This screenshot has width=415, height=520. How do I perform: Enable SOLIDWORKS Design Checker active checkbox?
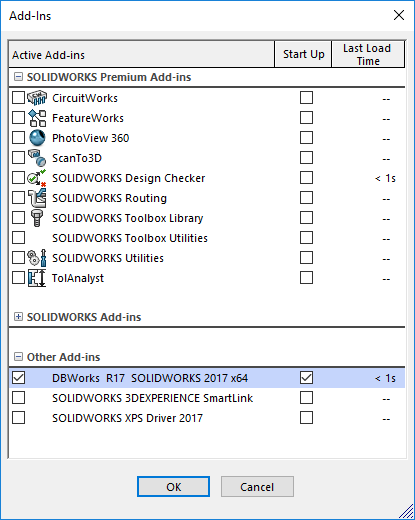click(x=18, y=178)
